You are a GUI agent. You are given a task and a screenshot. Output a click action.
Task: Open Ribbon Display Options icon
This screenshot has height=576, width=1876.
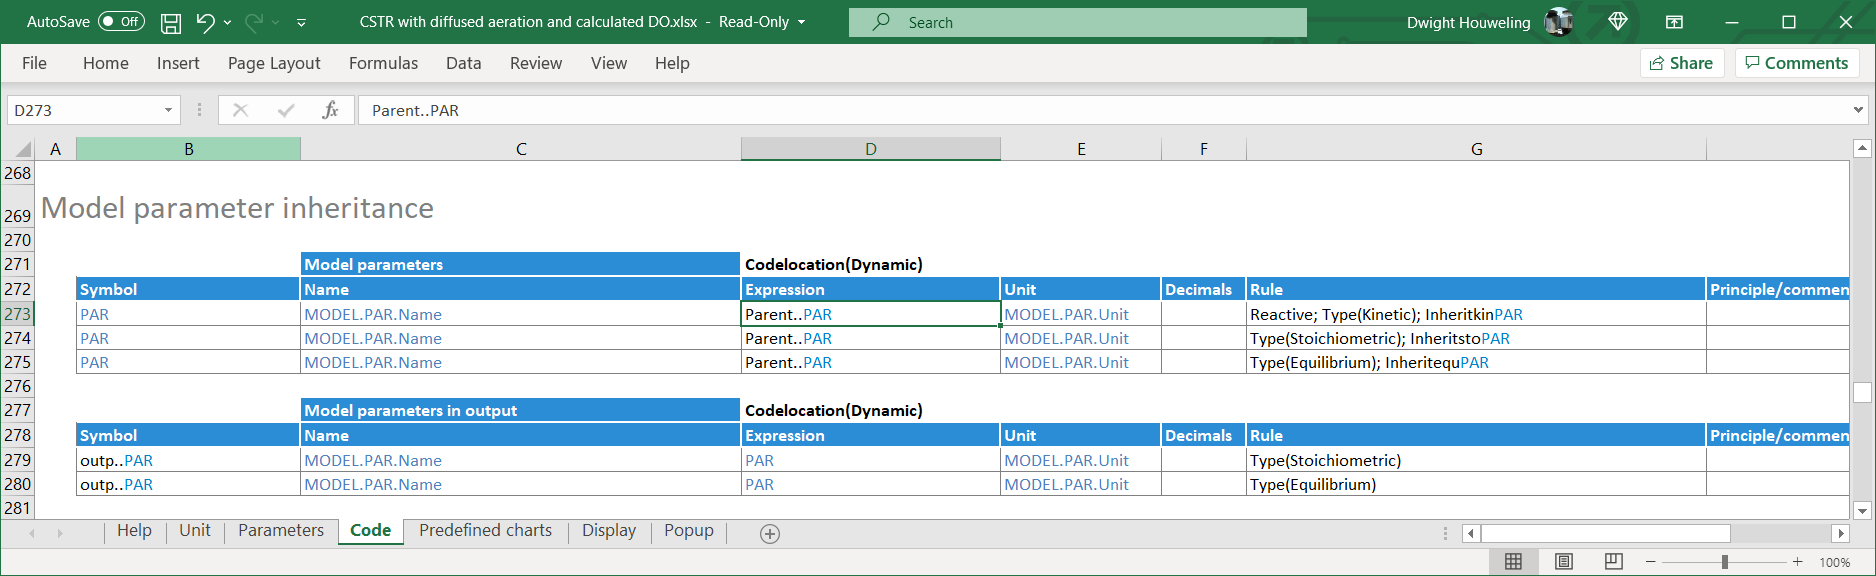[x=1674, y=22]
